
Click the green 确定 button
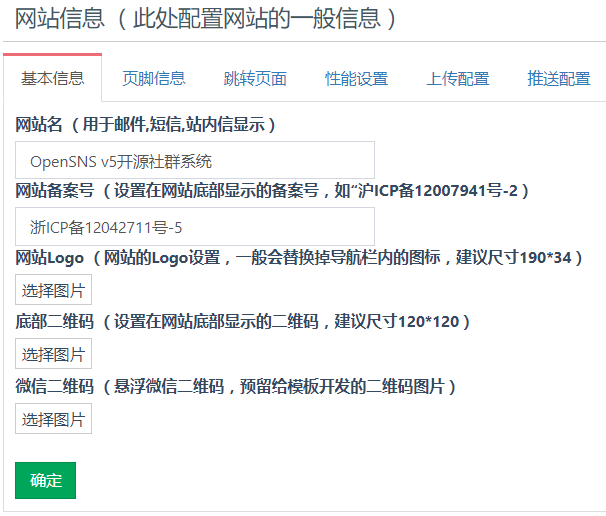(46, 480)
